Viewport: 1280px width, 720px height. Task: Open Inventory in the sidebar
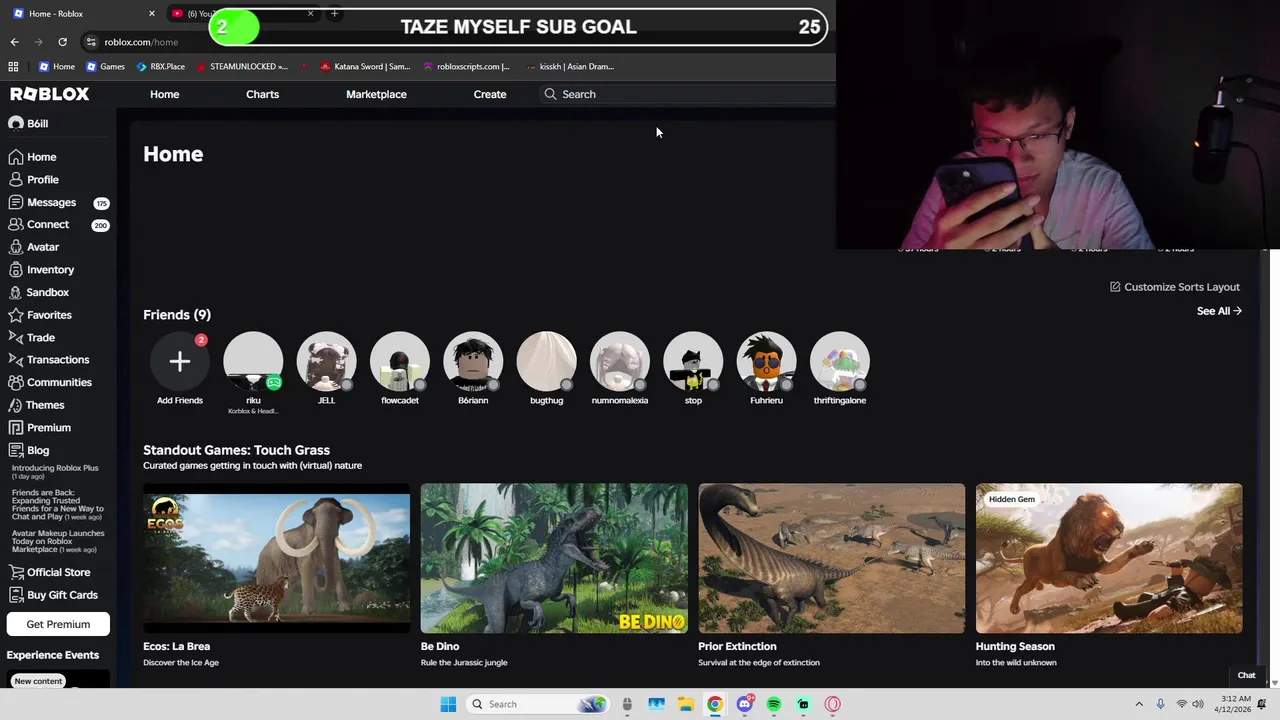[41, 270]
